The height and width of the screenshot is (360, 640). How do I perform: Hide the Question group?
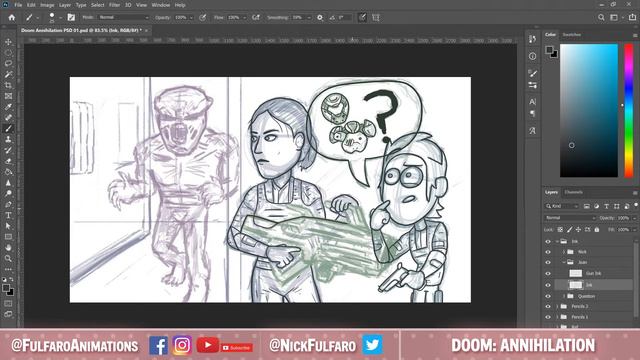coord(548,296)
